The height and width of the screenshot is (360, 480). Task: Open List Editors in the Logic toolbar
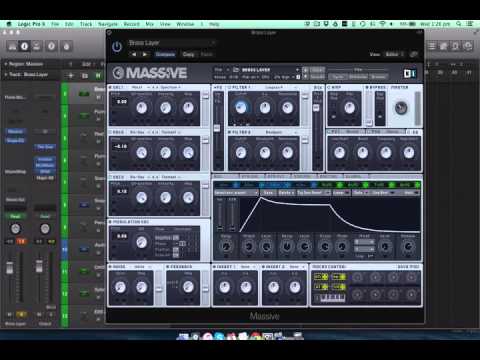(x=432, y=46)
